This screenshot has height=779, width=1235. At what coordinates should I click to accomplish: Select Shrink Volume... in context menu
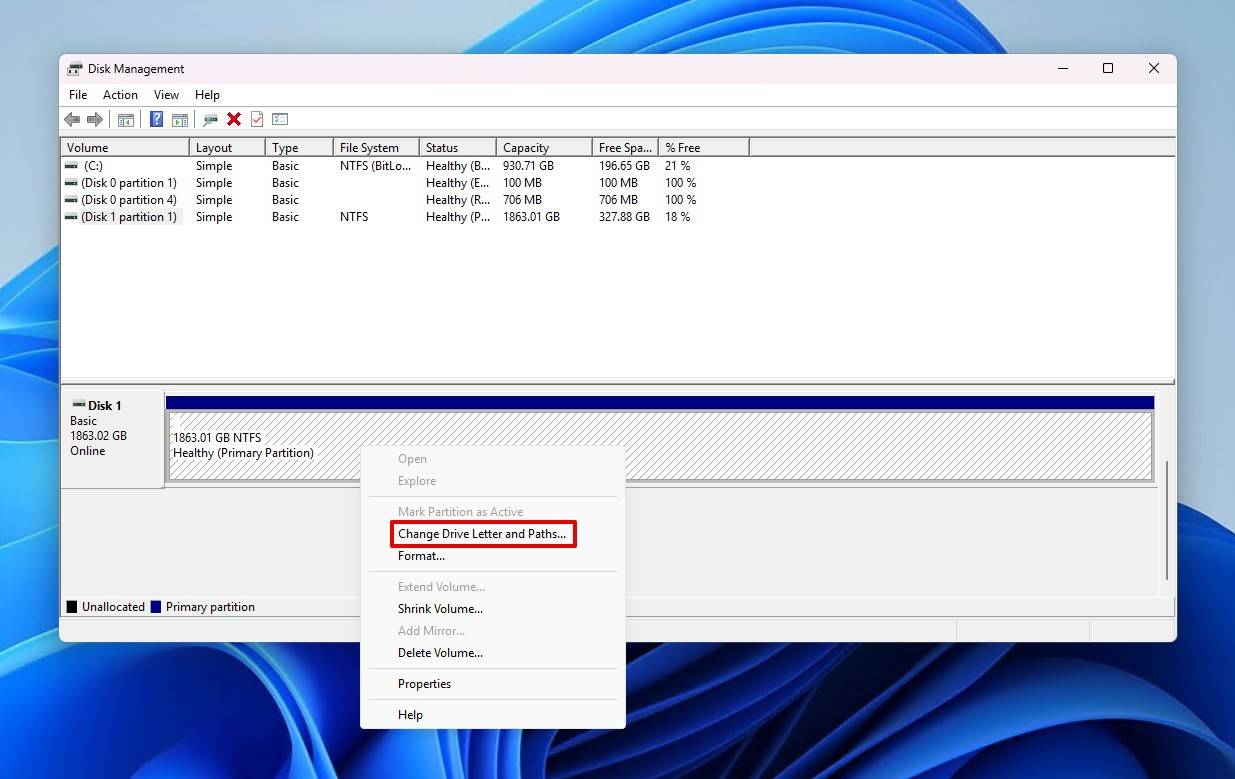pos(440,609)
